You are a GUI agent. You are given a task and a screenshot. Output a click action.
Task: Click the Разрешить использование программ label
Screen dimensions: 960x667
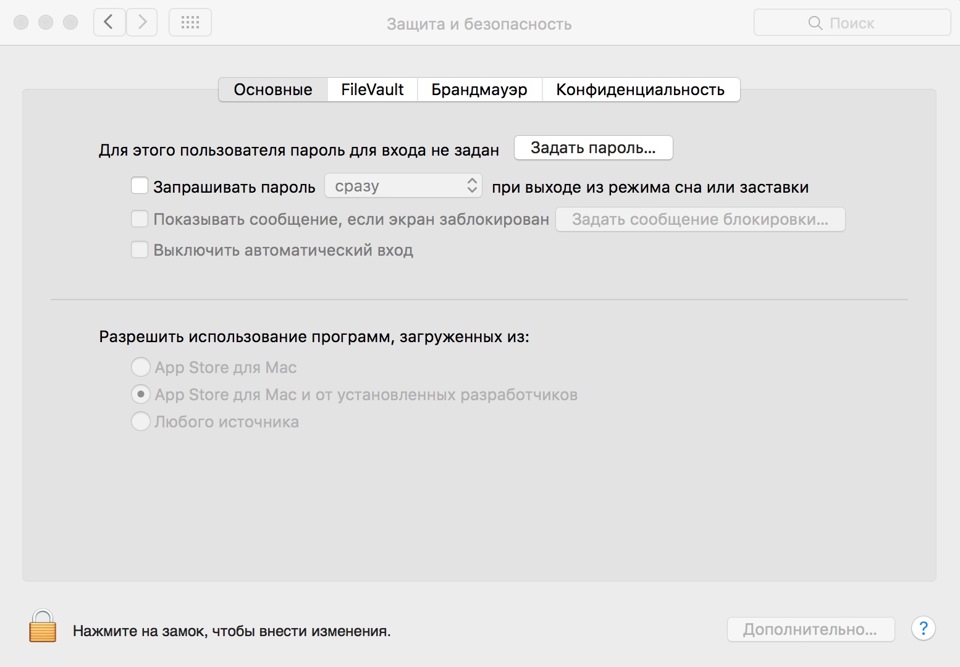pos(314,337)
